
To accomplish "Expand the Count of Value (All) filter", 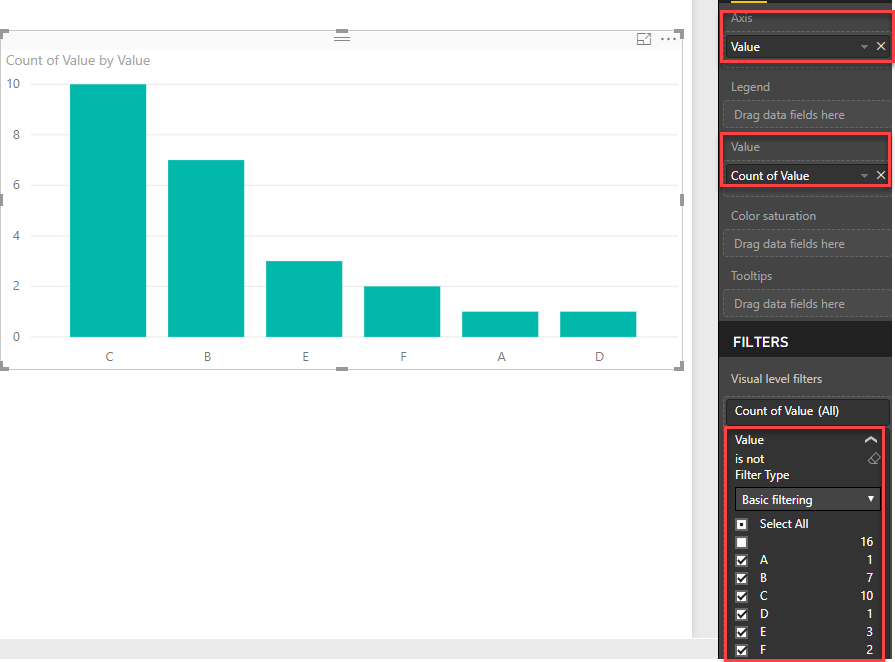I will coord(807,411).
